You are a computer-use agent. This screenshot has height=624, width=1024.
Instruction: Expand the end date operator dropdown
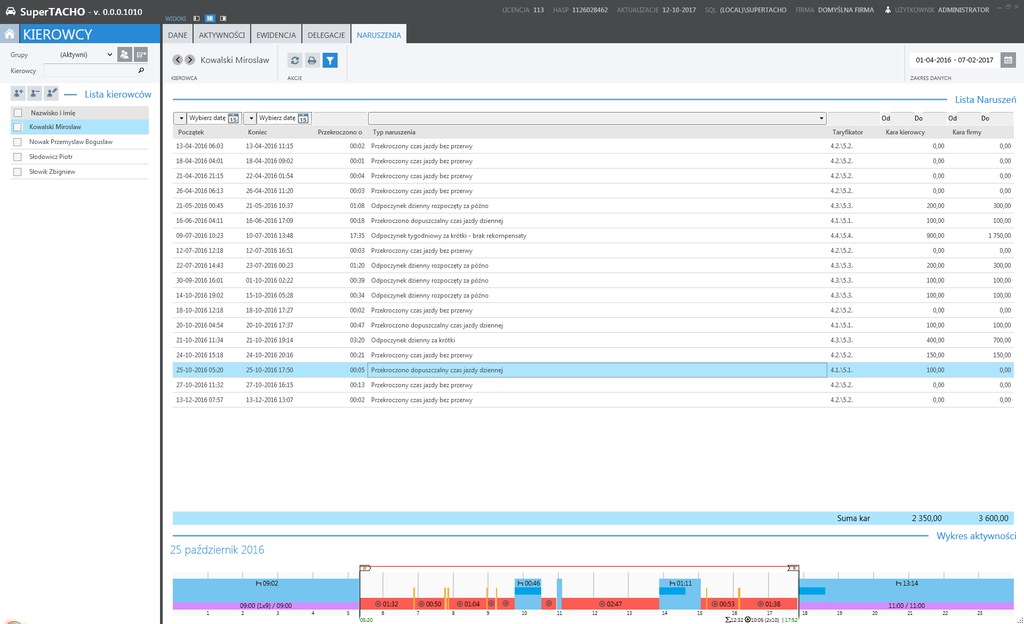pos(250,118)
